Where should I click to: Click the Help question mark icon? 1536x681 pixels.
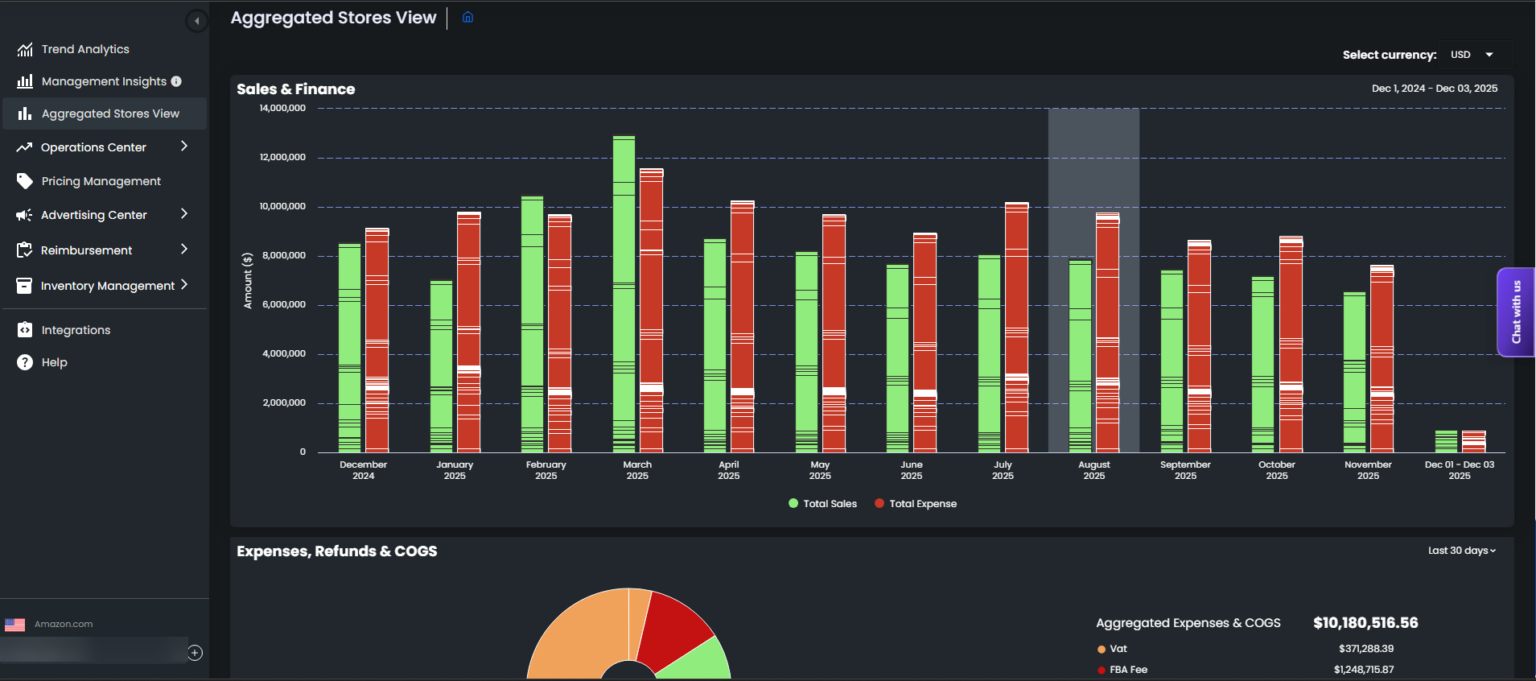pos(25,362)
